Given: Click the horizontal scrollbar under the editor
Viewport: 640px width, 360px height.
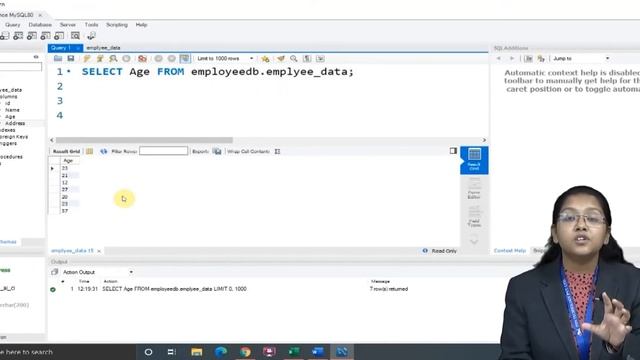Looking at the screenshot, I should pyautogui.click(x=144, y=140).
